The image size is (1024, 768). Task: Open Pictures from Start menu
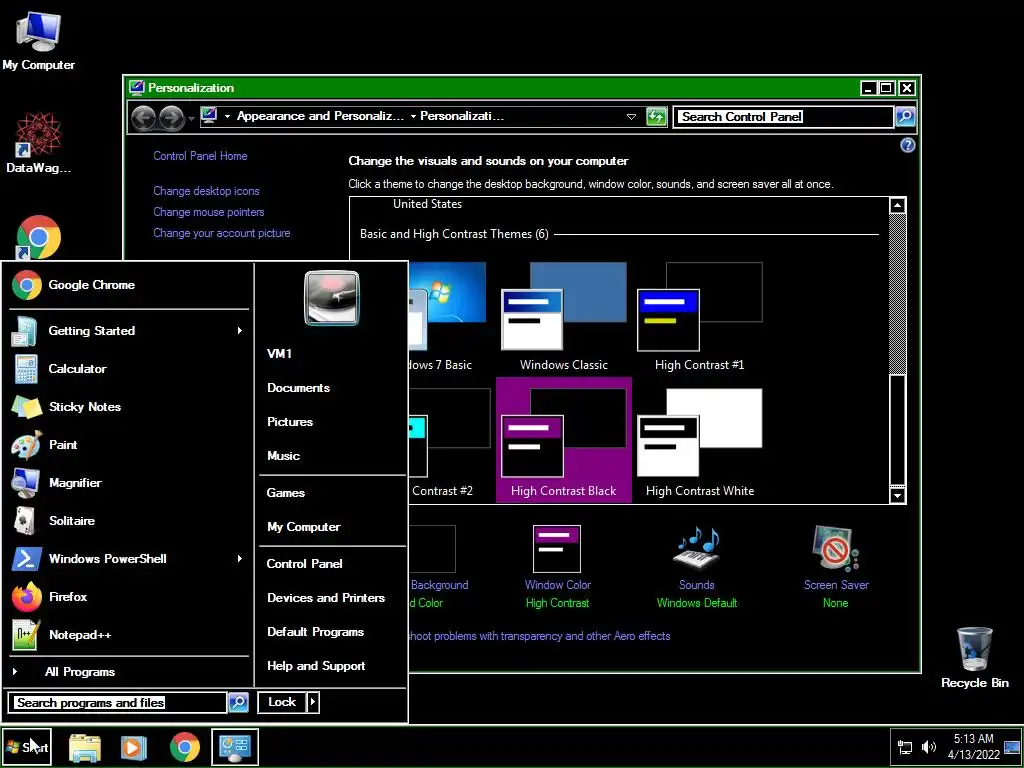[x=289, y=422]
